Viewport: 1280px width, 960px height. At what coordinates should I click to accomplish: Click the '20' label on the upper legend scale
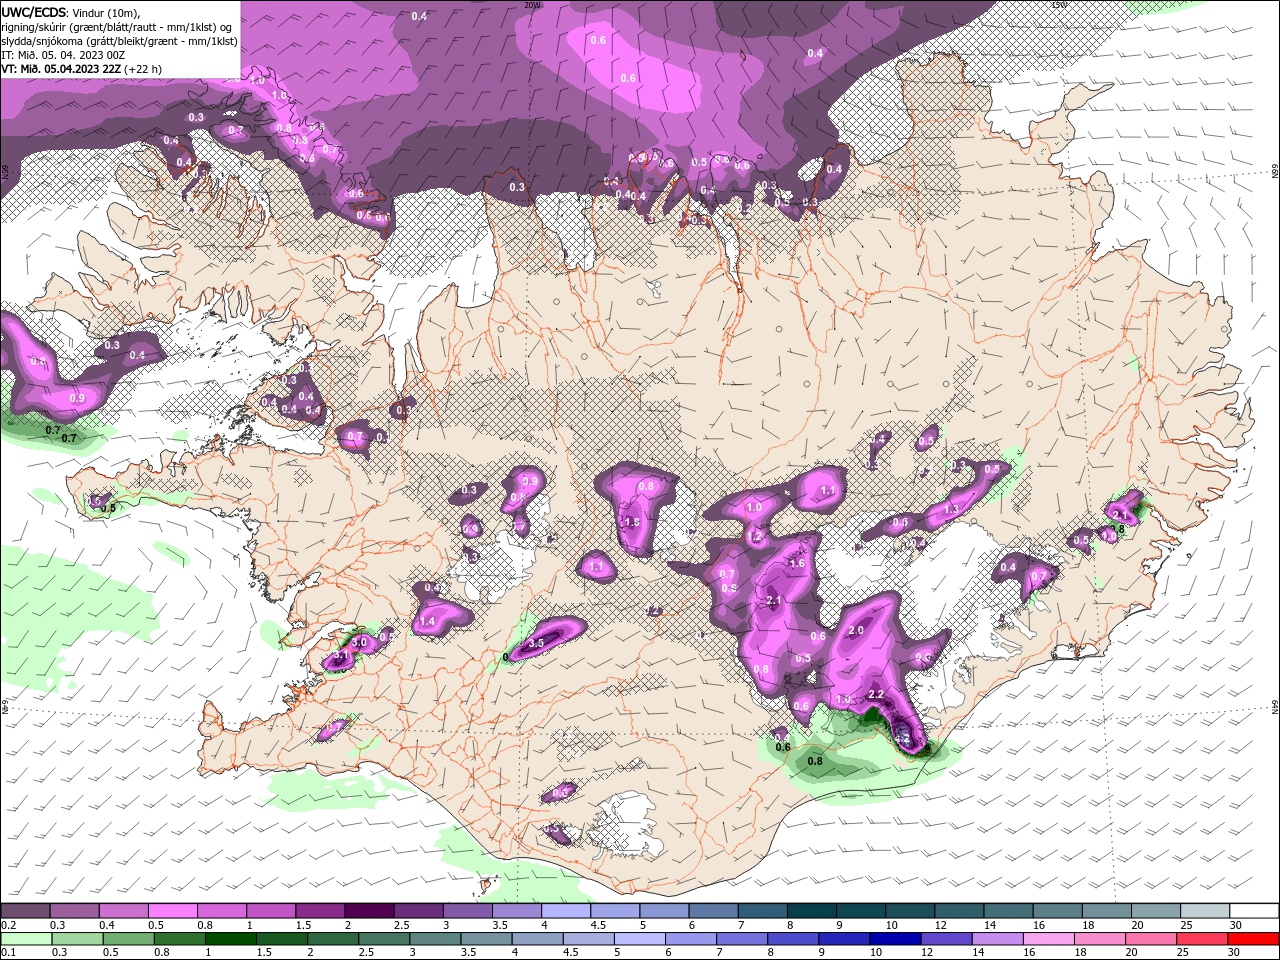pos(1137,925)
